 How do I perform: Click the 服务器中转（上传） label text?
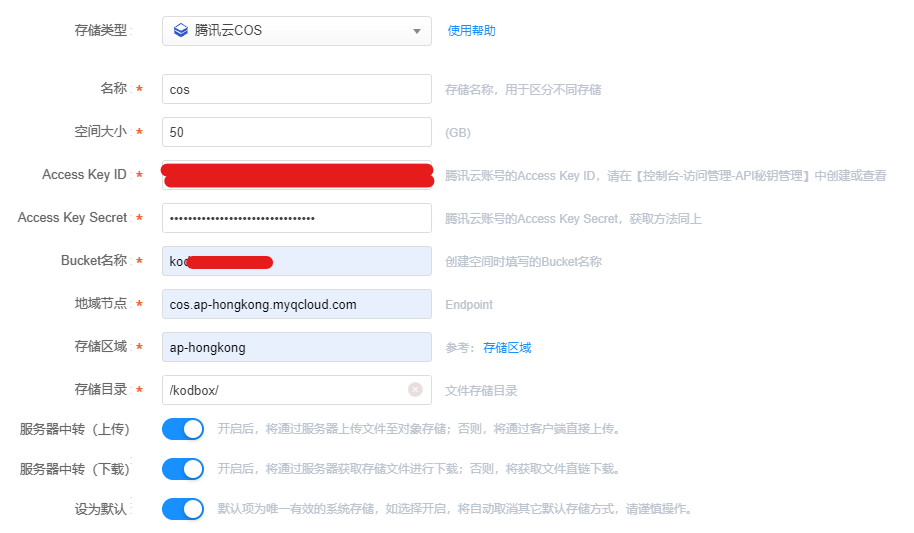point(75,429)
